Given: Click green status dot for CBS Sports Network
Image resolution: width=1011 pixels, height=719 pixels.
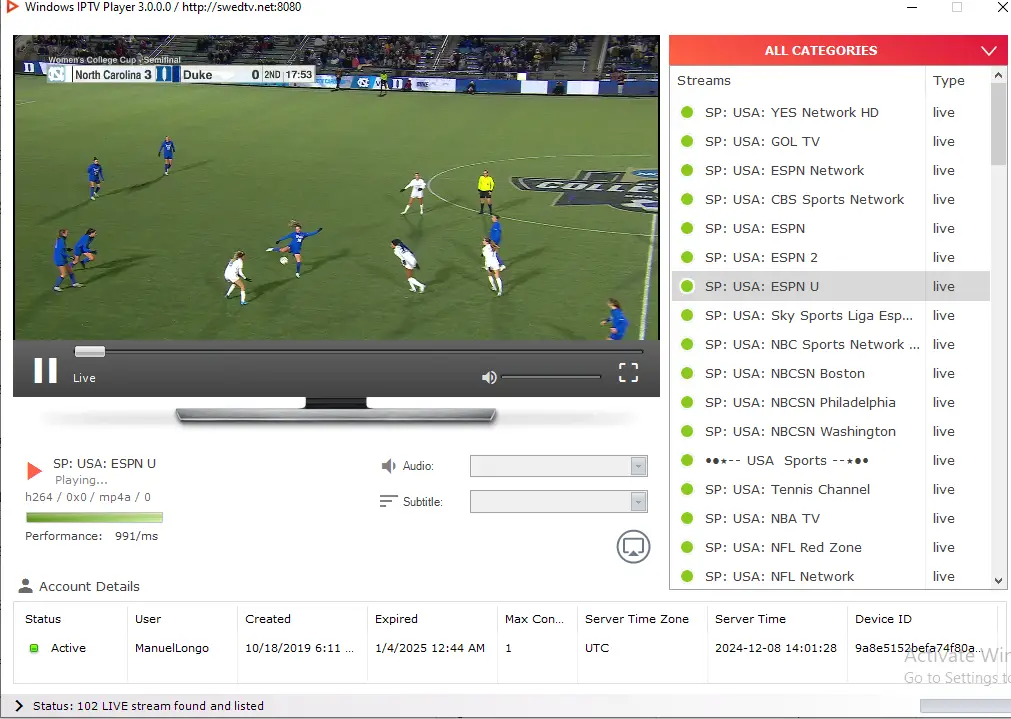Looking at the screenshot, I should pyautogui.click(x=687, y=199).
